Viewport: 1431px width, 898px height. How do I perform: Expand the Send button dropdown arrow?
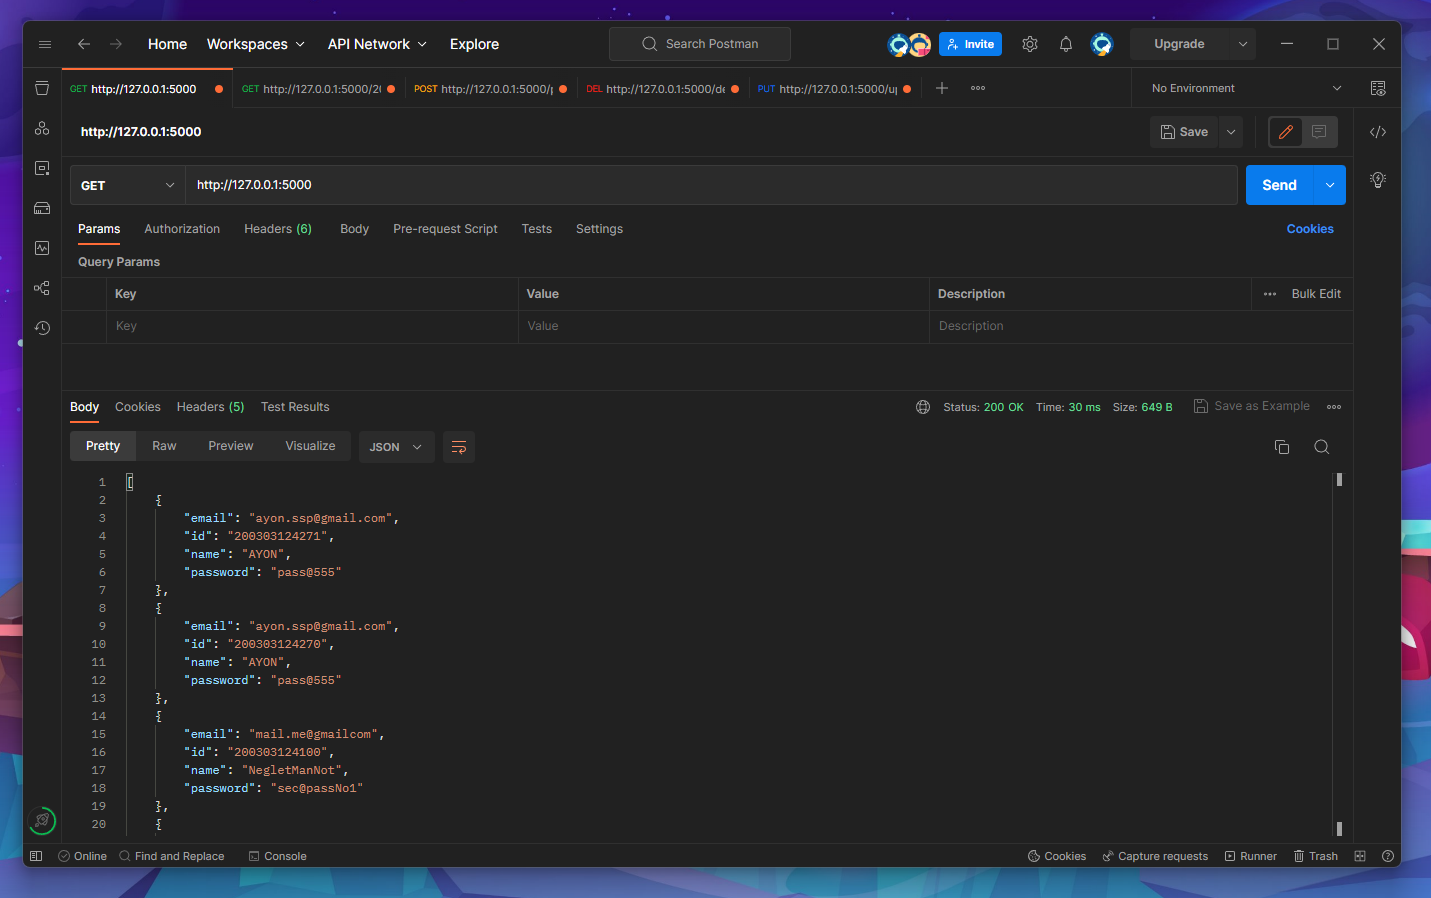[x=1330, y=185]
